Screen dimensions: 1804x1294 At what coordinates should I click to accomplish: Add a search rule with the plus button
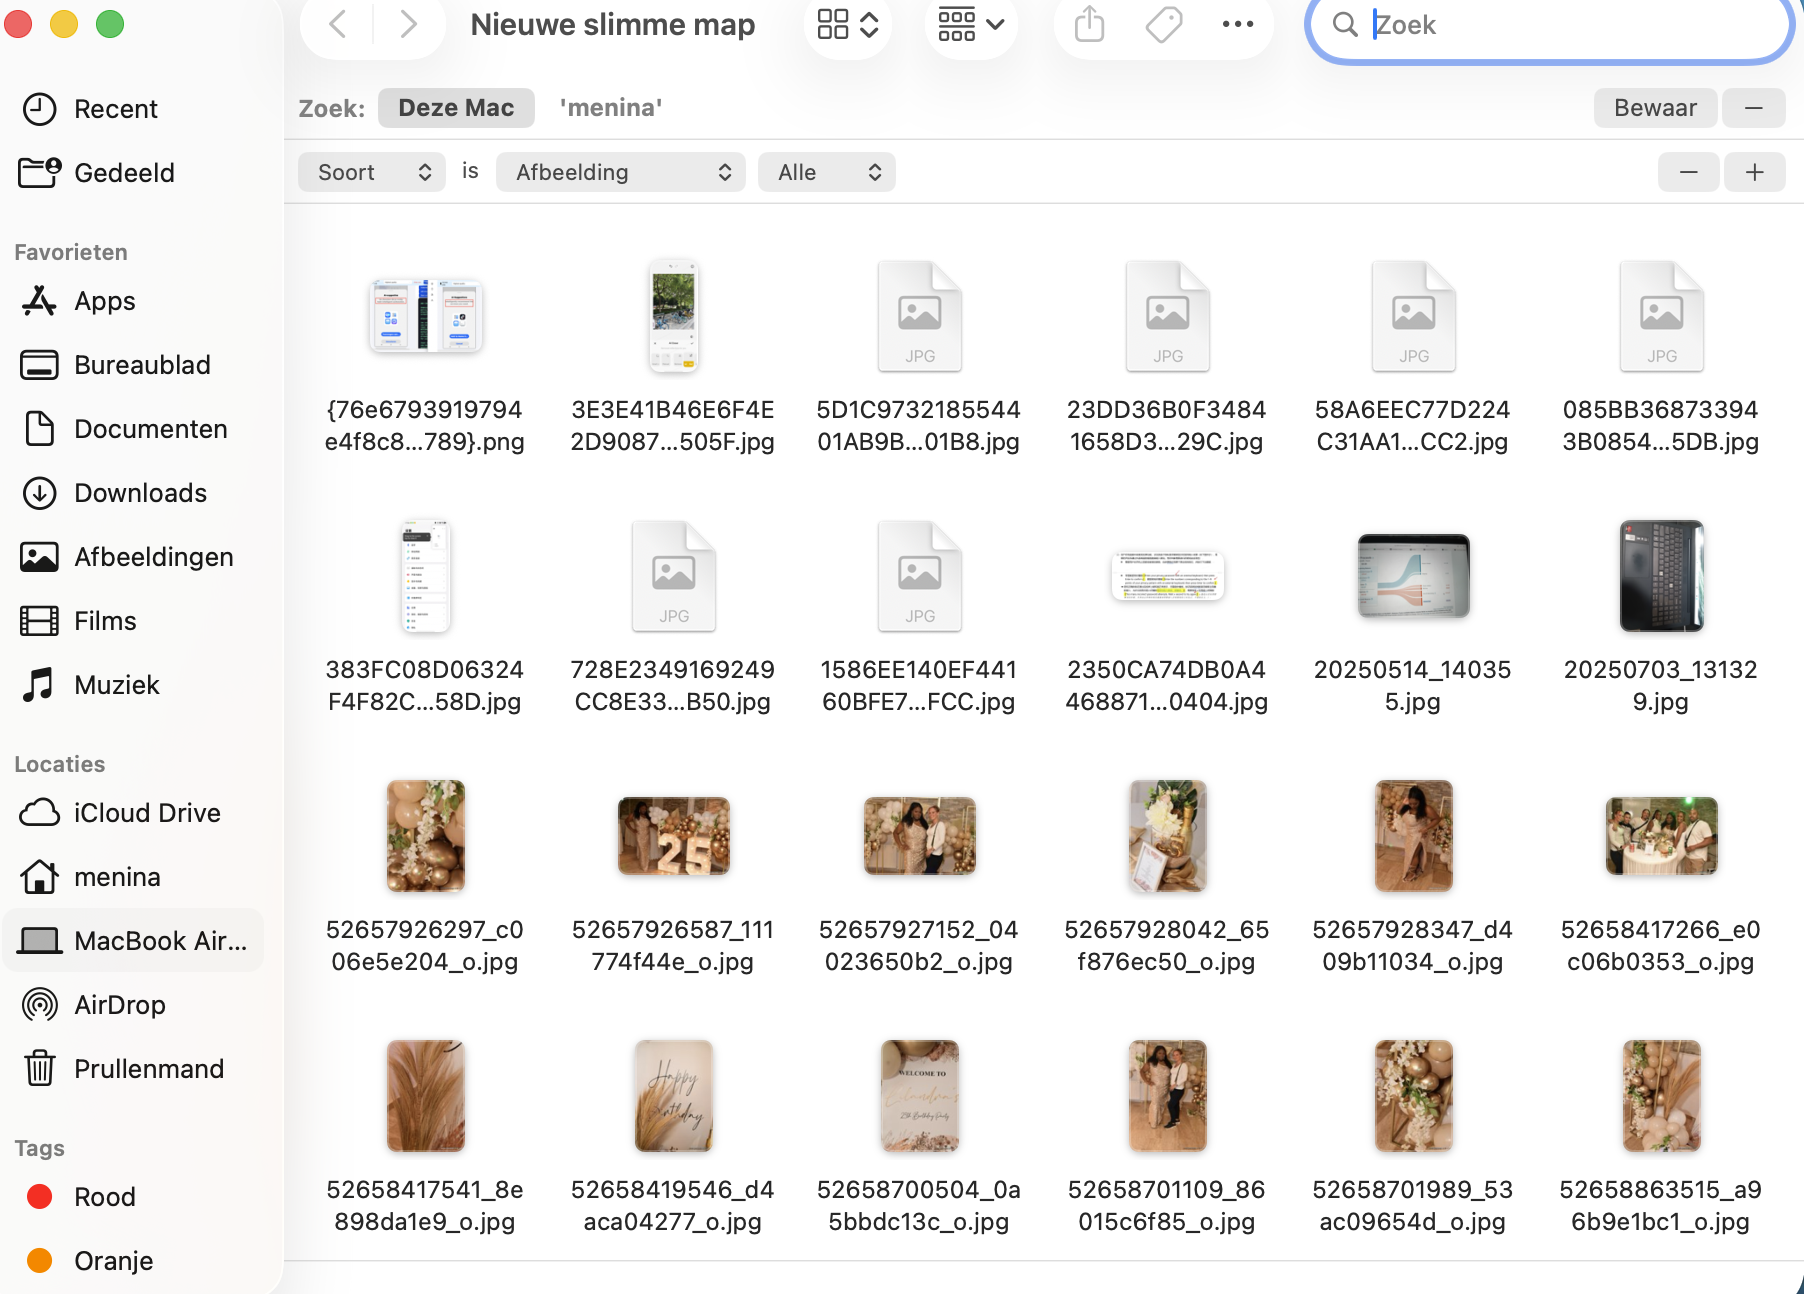coord(1754,172)
